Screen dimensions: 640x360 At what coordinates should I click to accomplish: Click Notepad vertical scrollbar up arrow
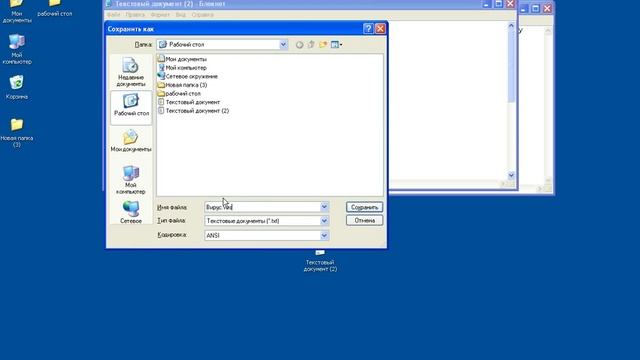511,26
